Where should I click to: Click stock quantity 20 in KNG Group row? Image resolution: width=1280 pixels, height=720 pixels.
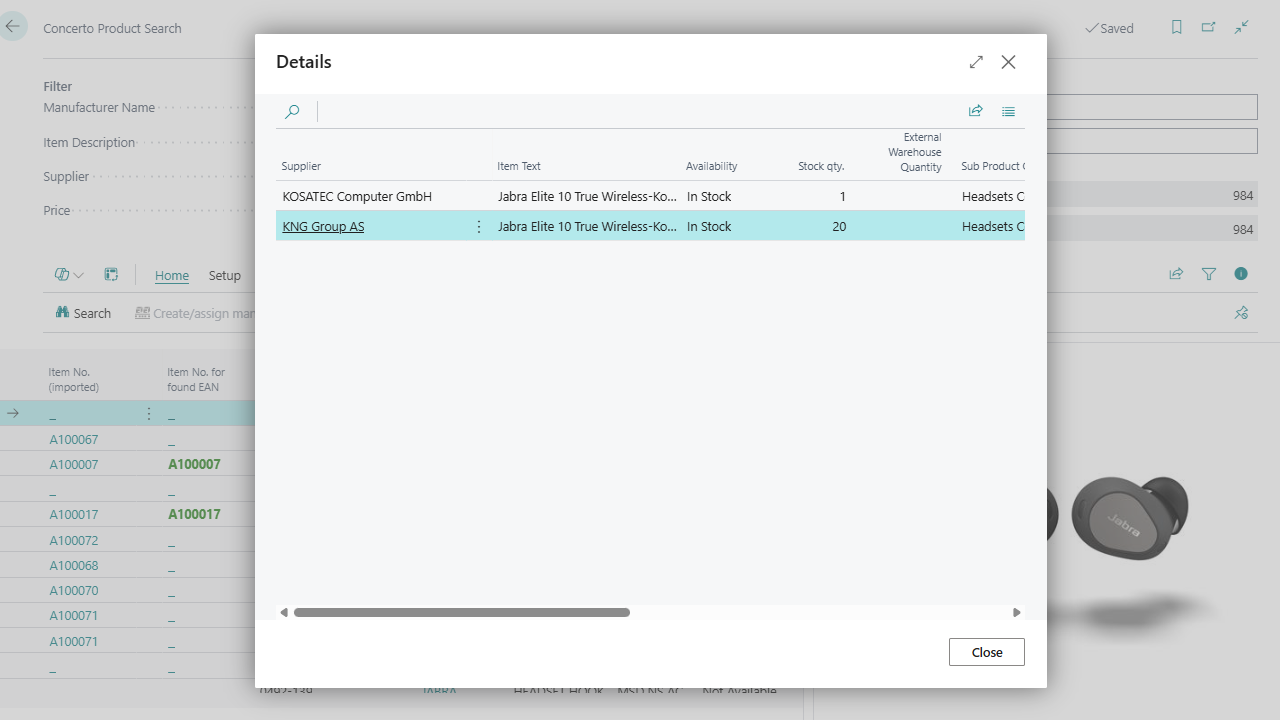(x=839, y=227)
